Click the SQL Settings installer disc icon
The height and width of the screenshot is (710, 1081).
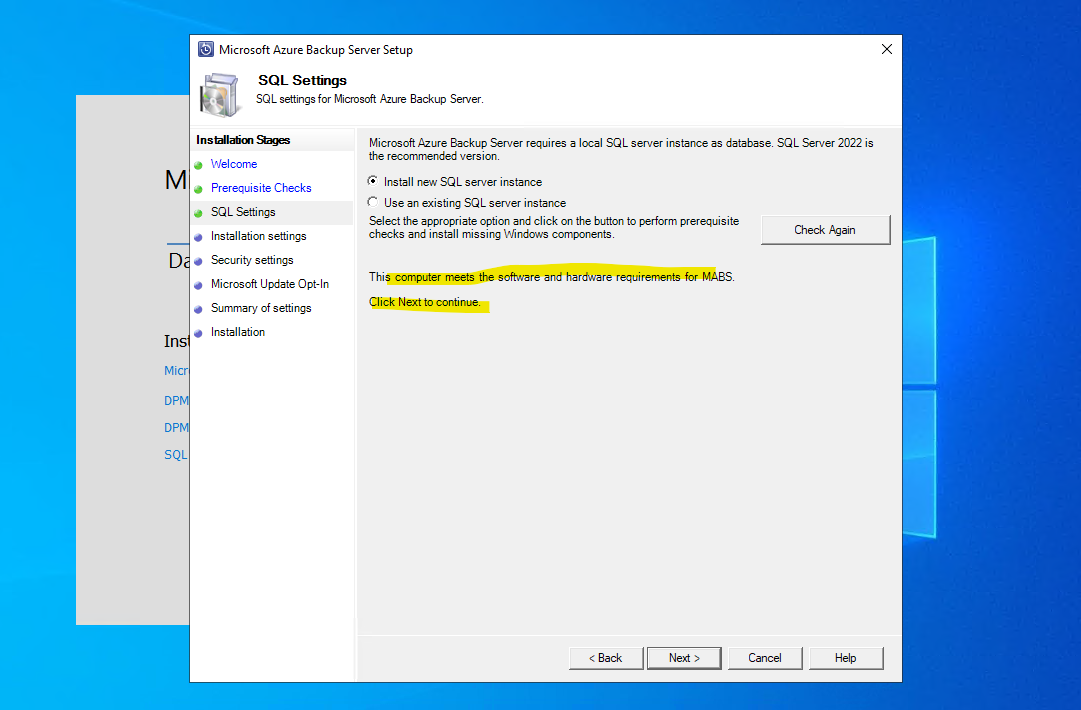220,94
